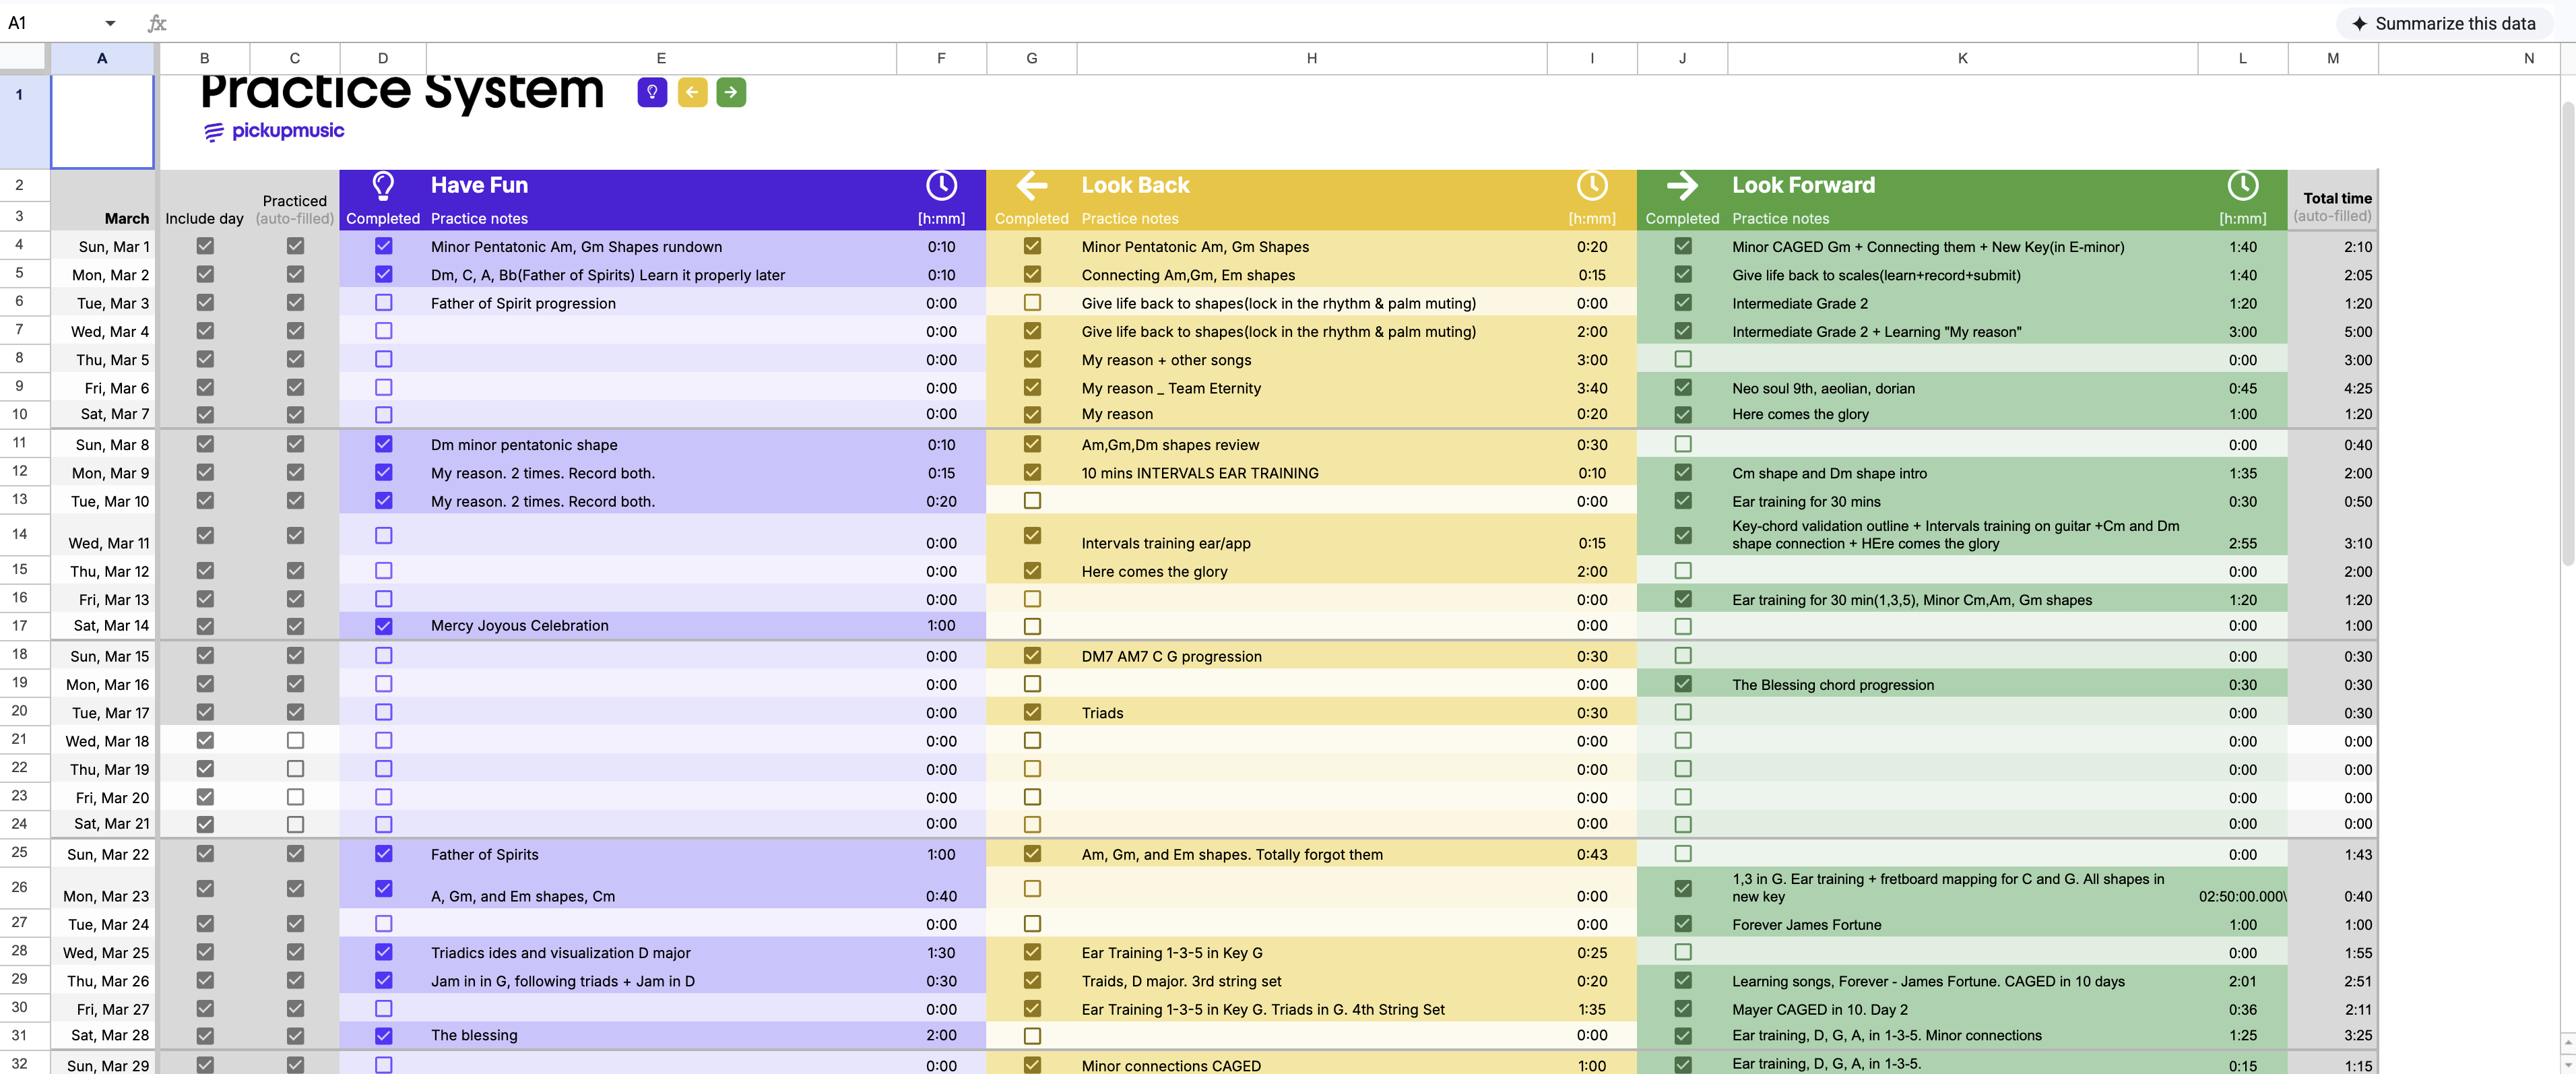Toggle Include day checkbox for Sun, Mar 1
2576x1074 pixels.
point(205,246)
